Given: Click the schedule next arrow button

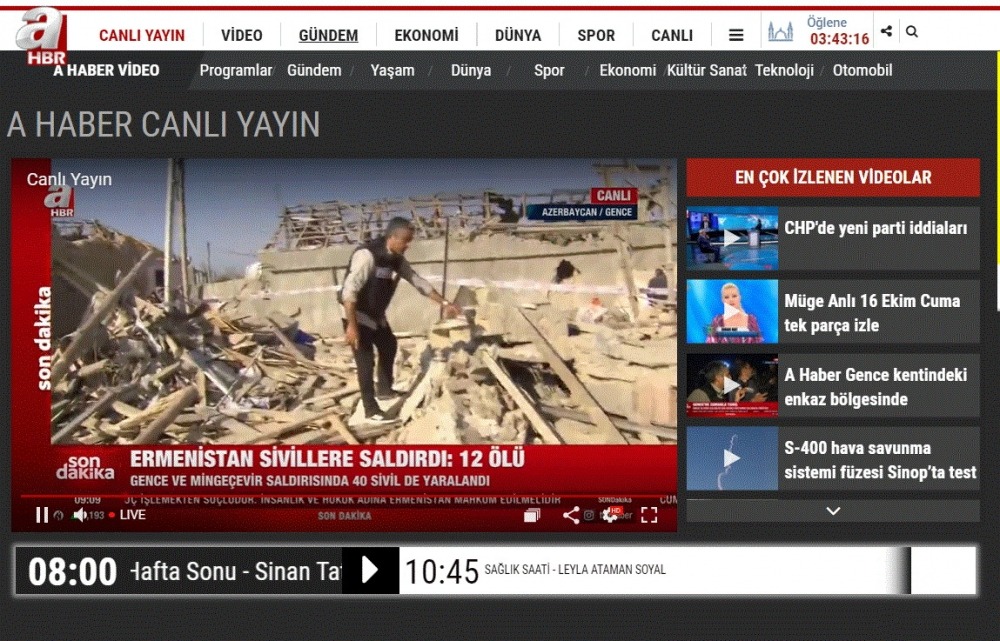Looking at the screenshot, I should point(370,570).
